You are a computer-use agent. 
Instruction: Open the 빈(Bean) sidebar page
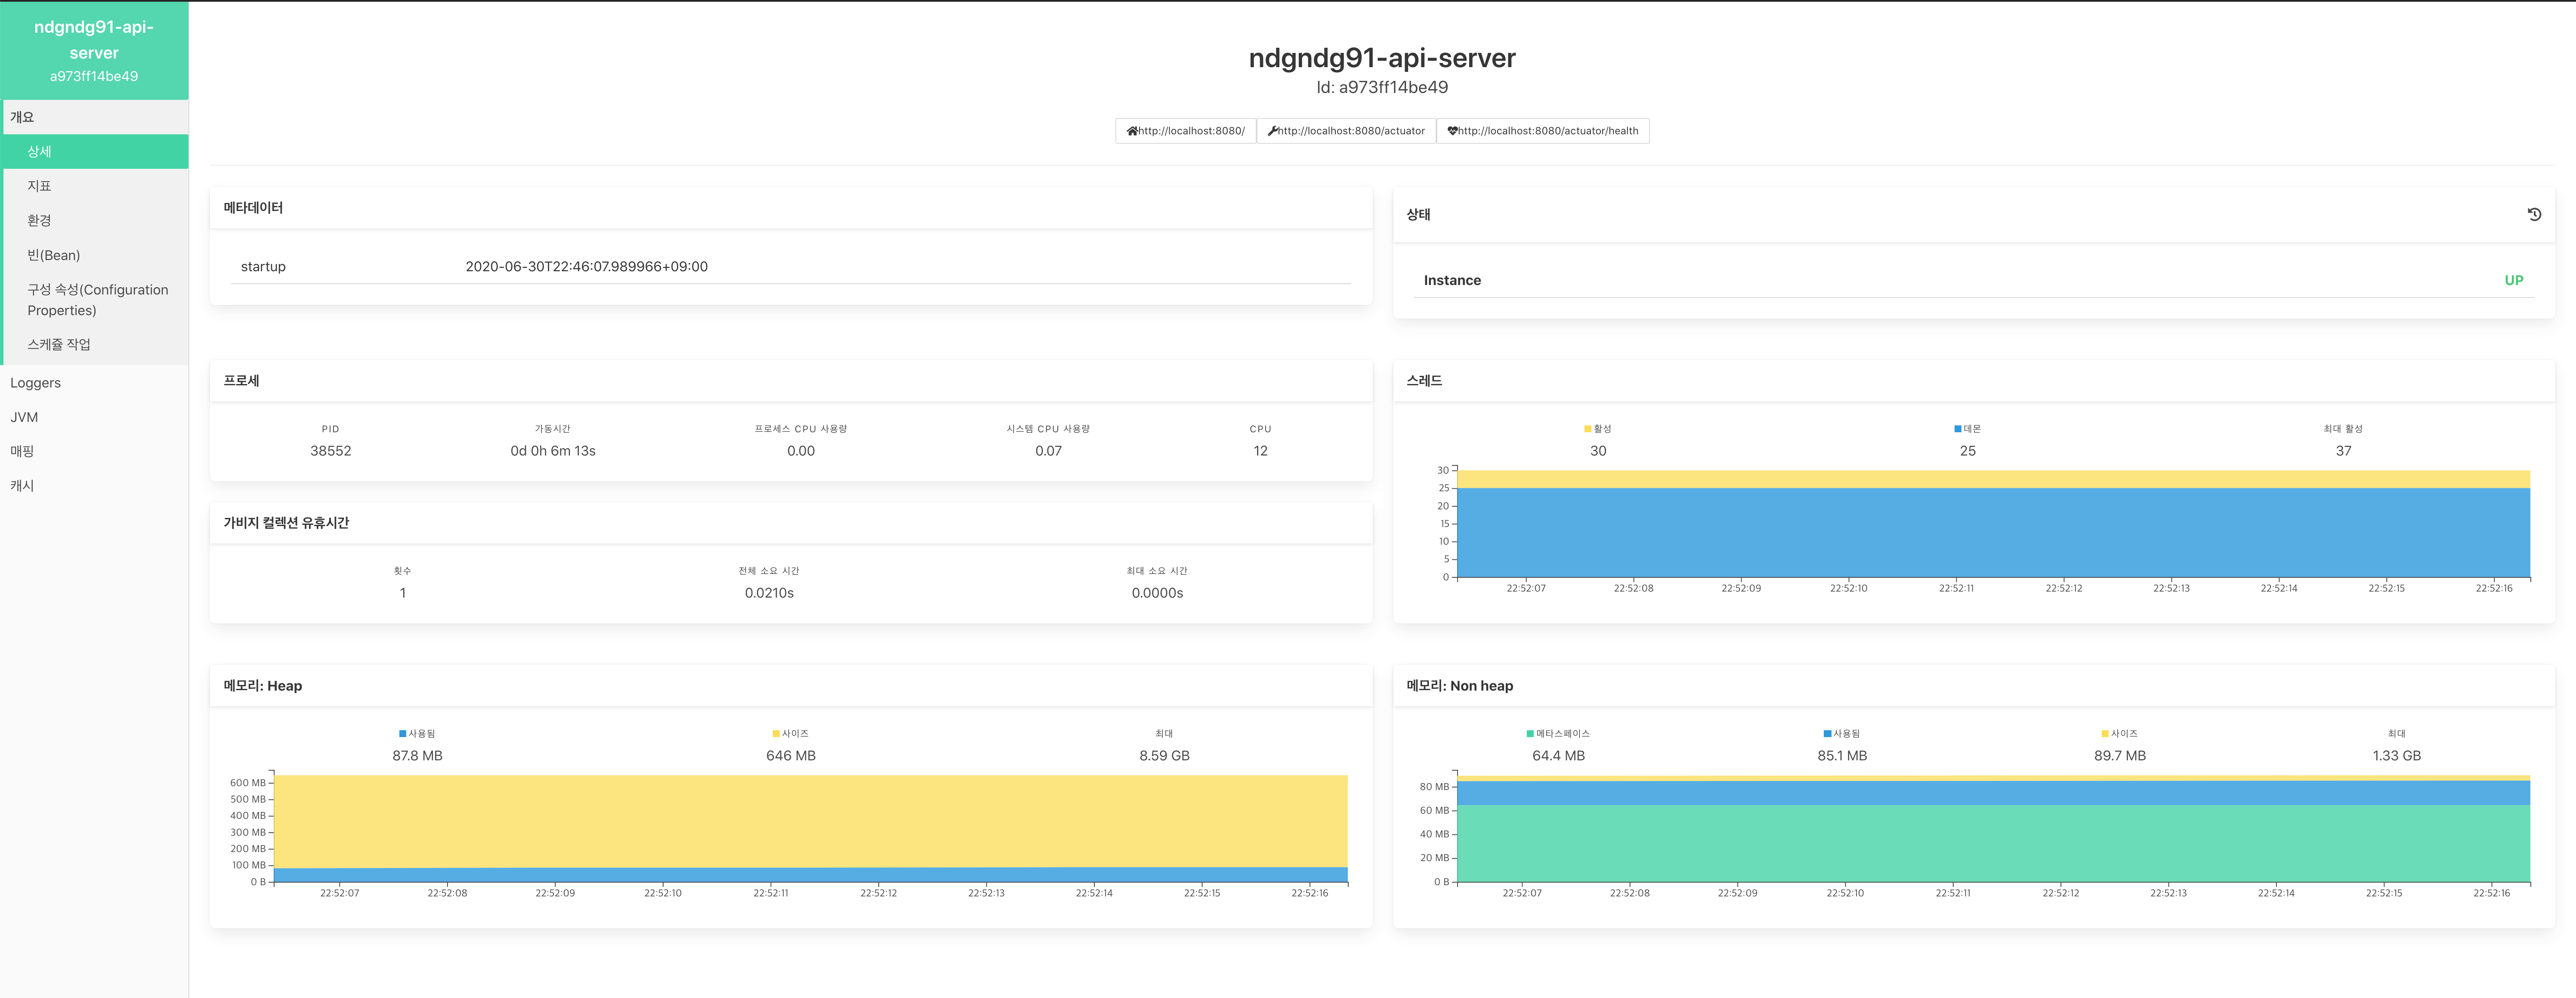tap(54, 255)
